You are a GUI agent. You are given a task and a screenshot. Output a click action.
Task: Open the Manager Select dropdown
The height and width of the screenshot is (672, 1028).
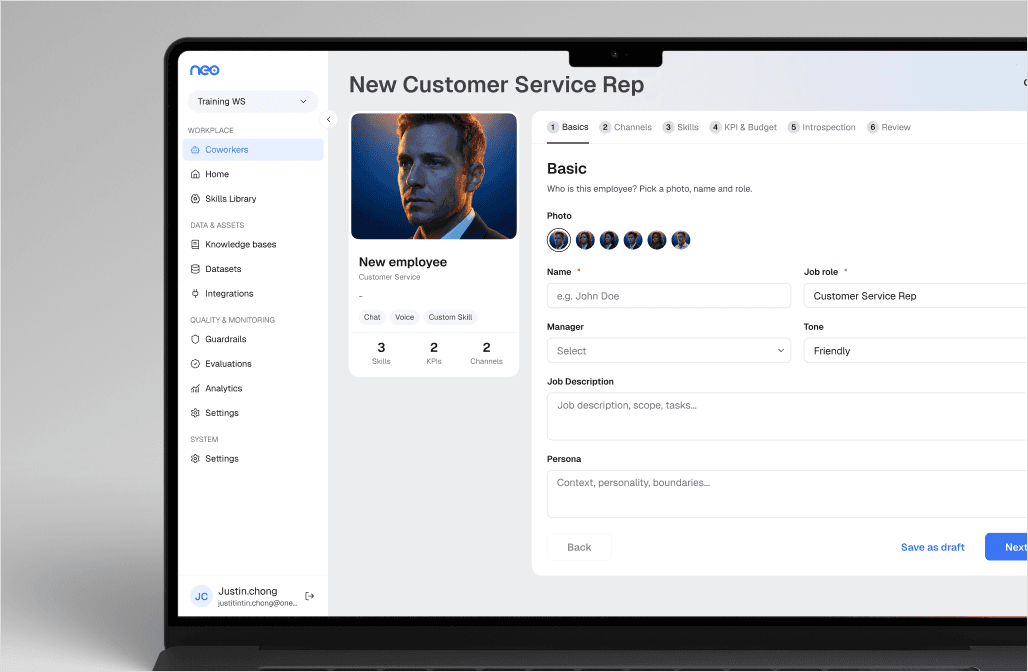669,351
